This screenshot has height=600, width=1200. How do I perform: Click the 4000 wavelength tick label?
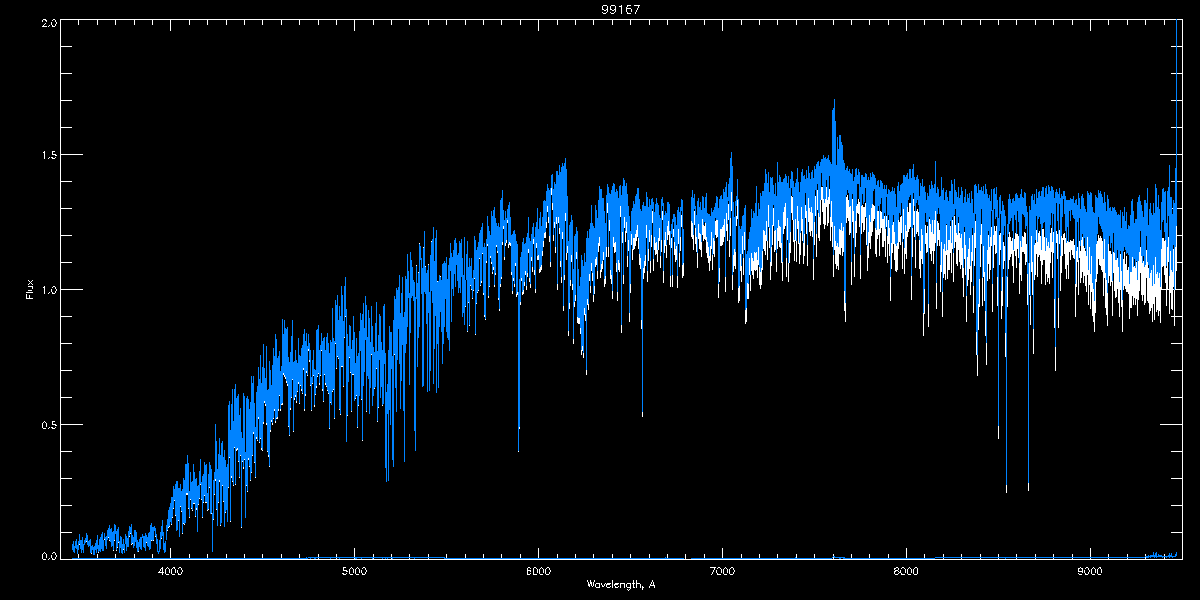pyautogui.click(x=170, y=572)
